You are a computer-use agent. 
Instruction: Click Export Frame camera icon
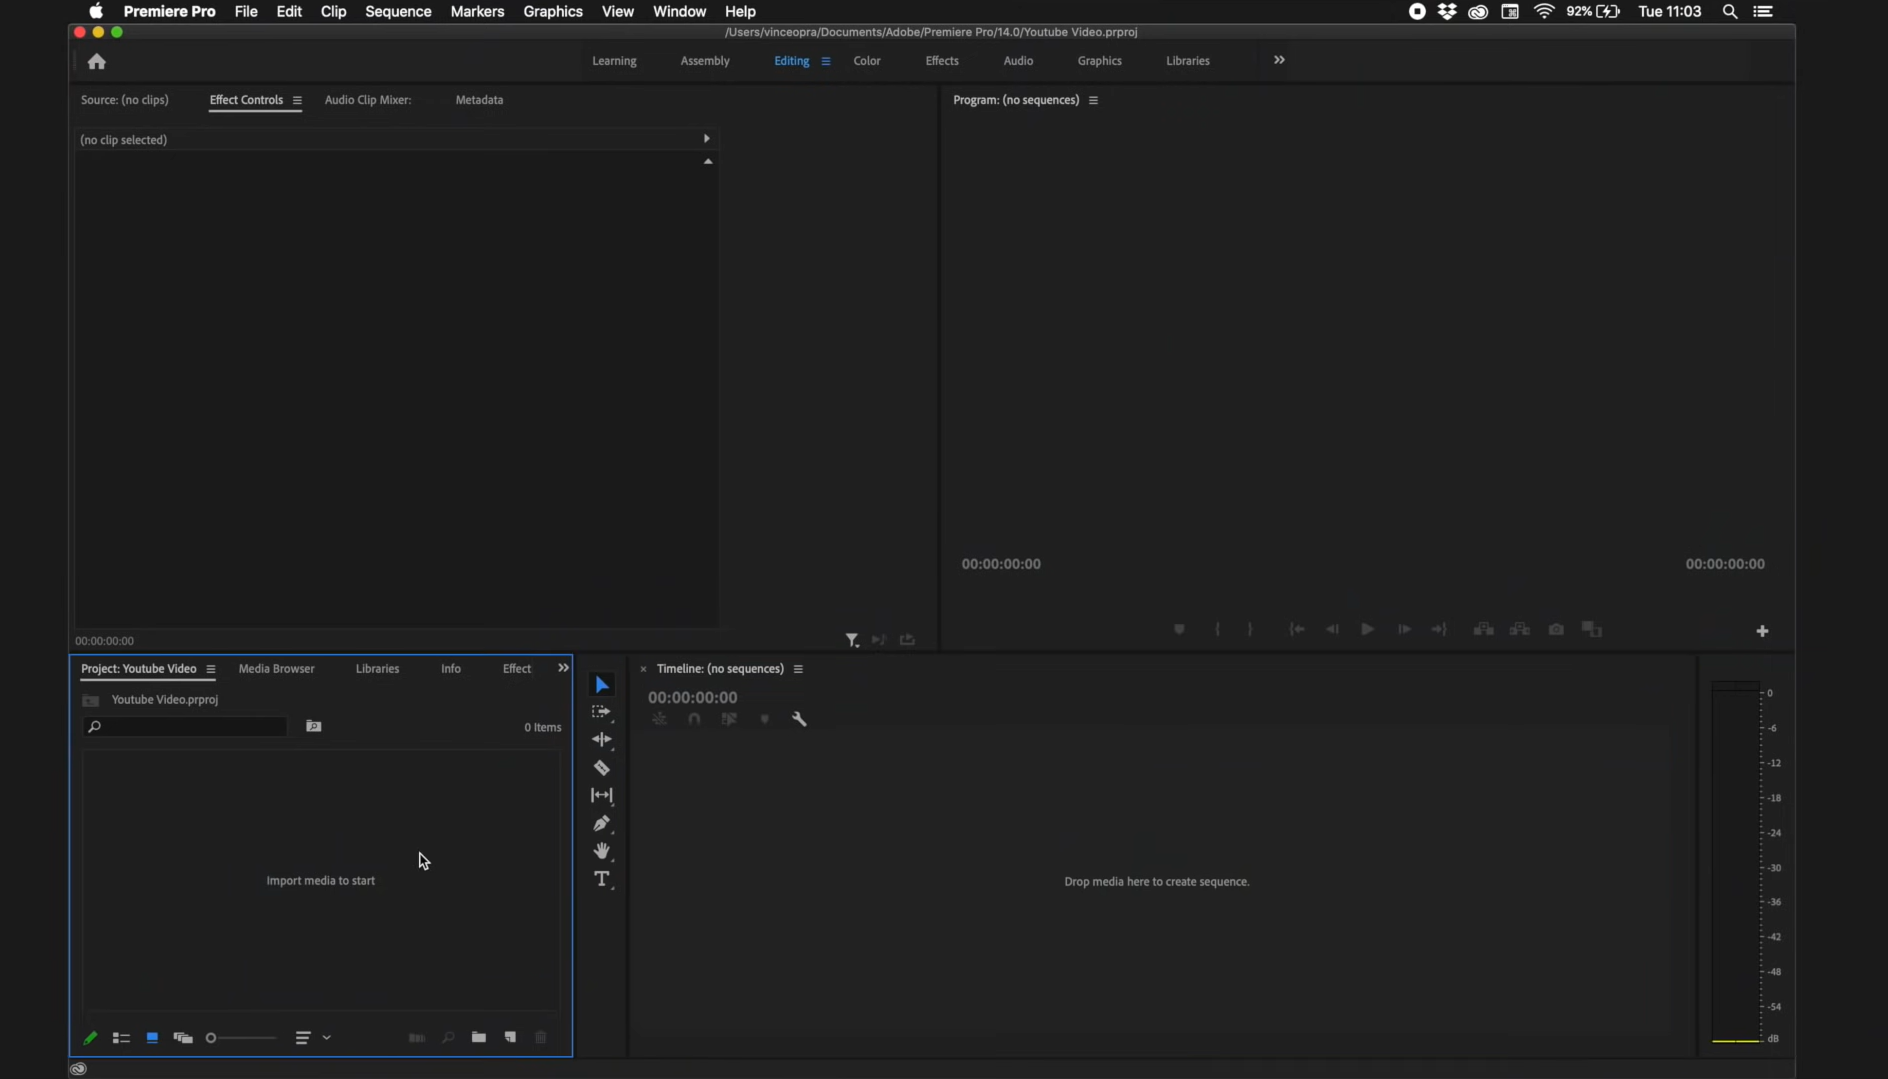(x=1556, y=629)
